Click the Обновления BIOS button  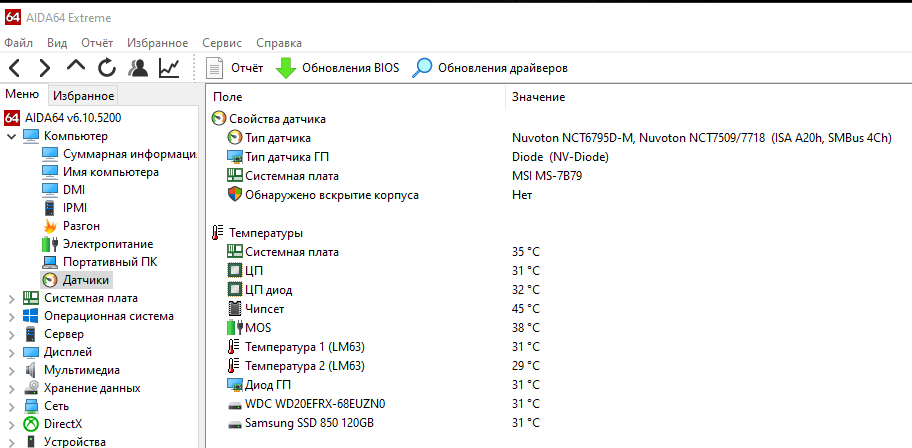click(x=337, y=68)
